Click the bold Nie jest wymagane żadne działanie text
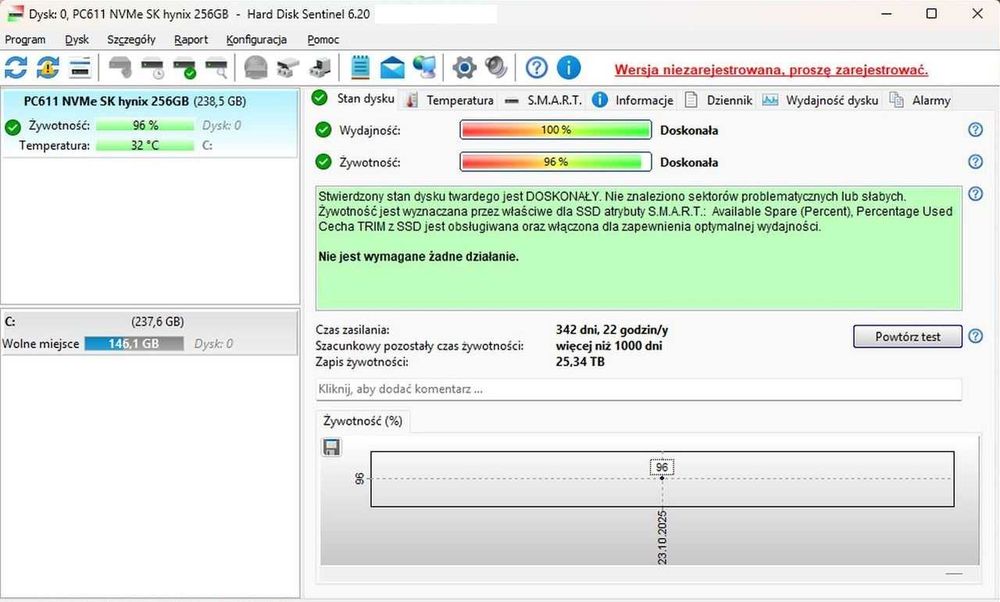Screen dimensions: 1000x602 tap(418, 257)
